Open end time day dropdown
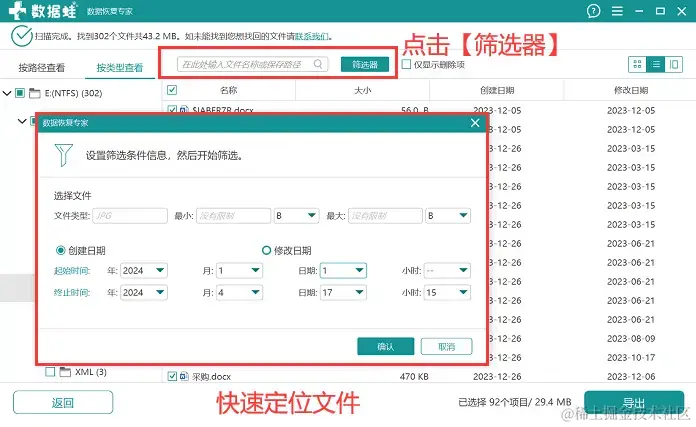696x427 pixels. pyautogui.click(x=343, y=293)
